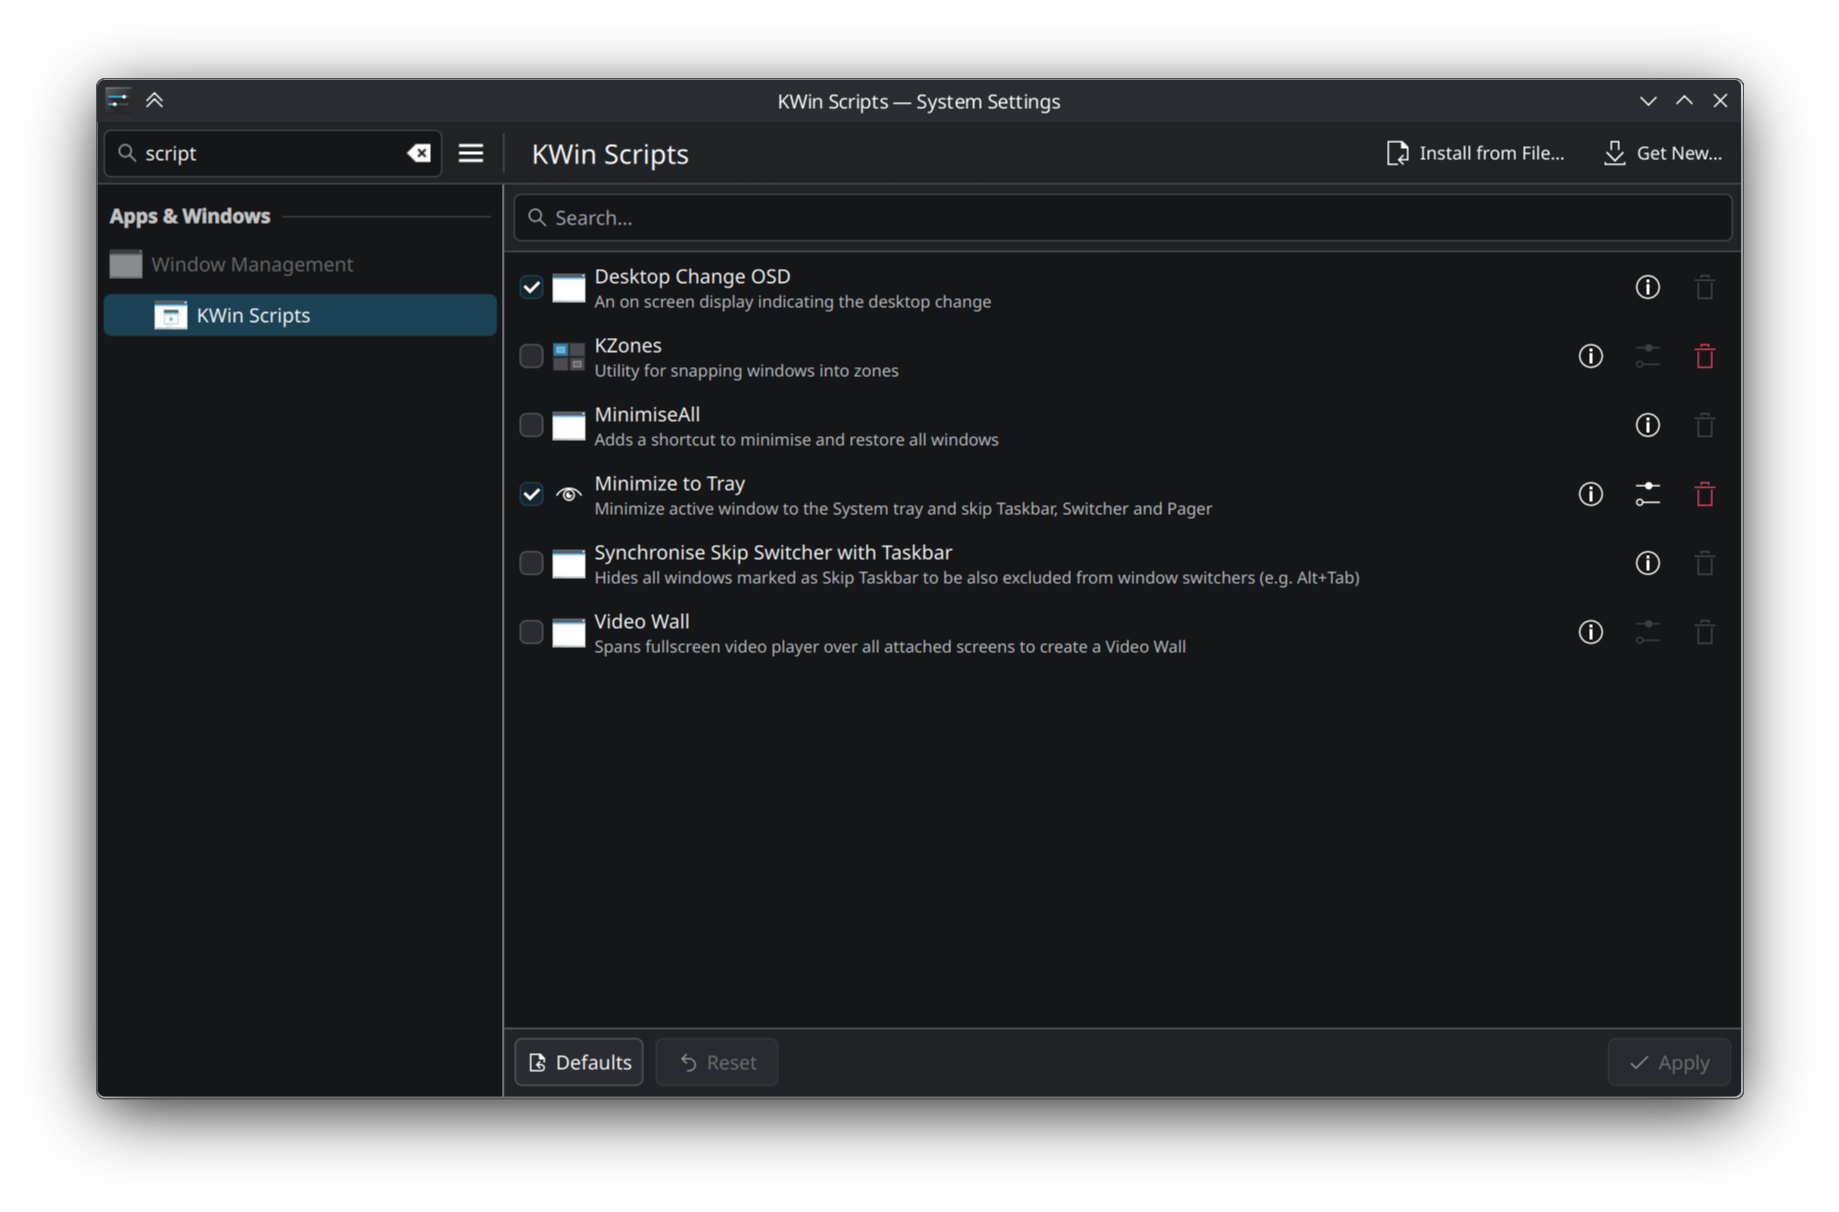1839x1212 pixels.
Task: Click the Apps & Windows section header
Action: tap(190, 216)
